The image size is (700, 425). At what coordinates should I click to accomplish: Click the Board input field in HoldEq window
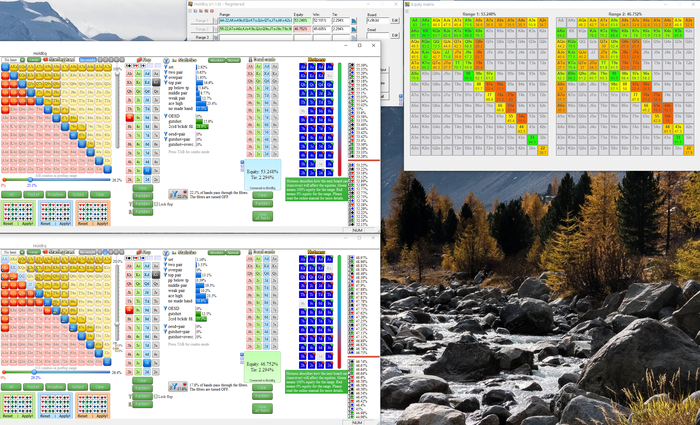(x=376, y=19)
